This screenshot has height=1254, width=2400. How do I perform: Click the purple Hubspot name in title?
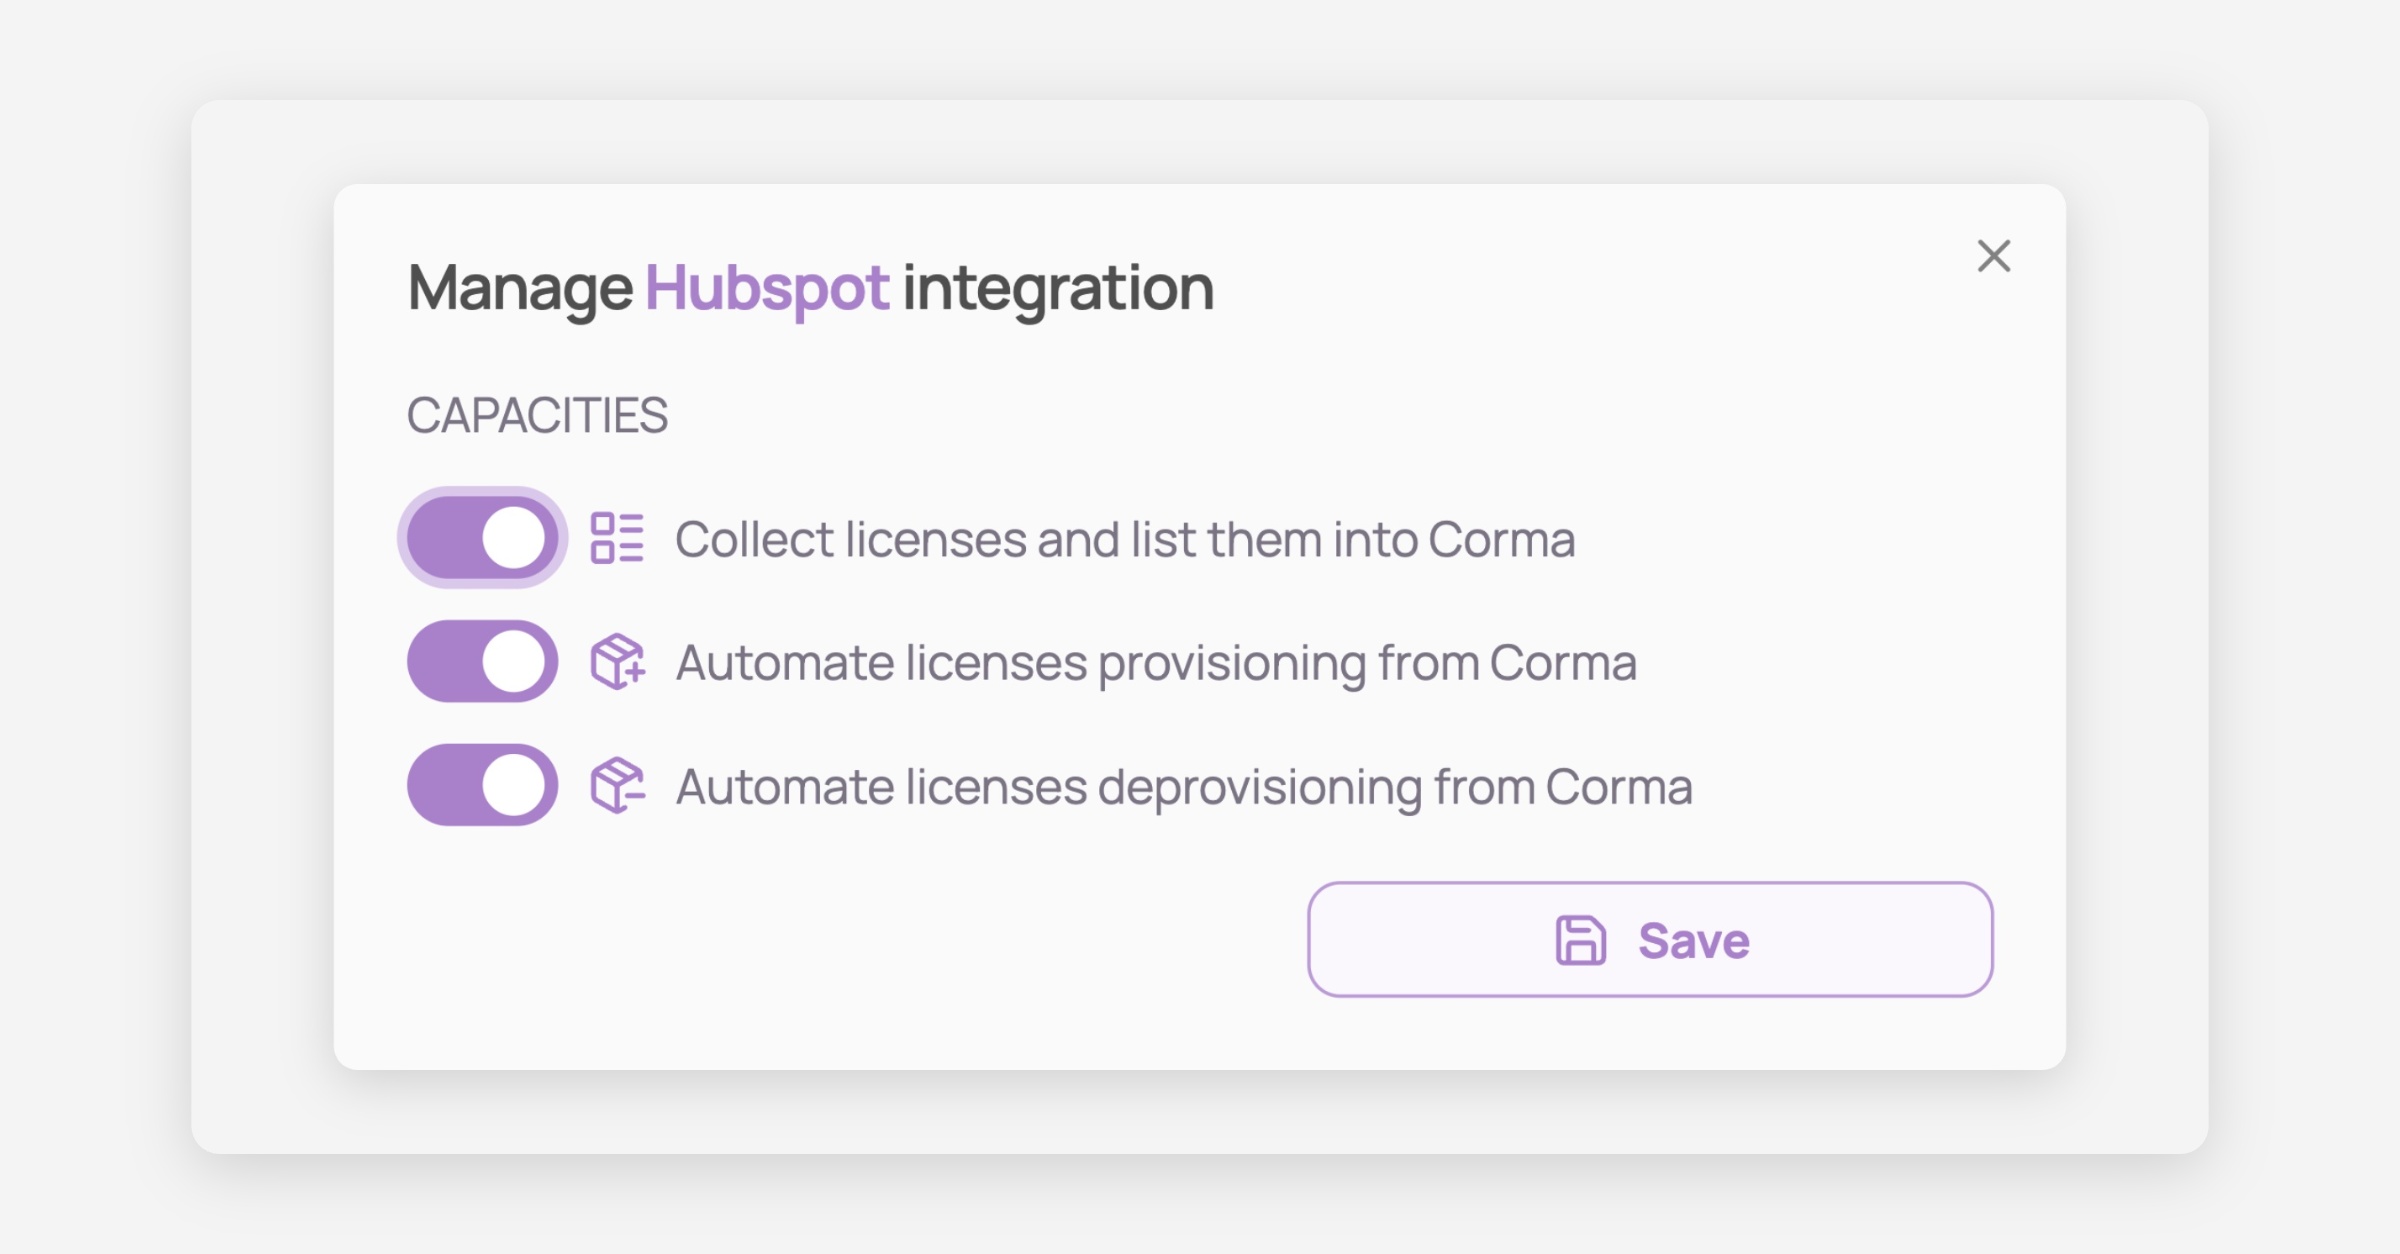767,288
